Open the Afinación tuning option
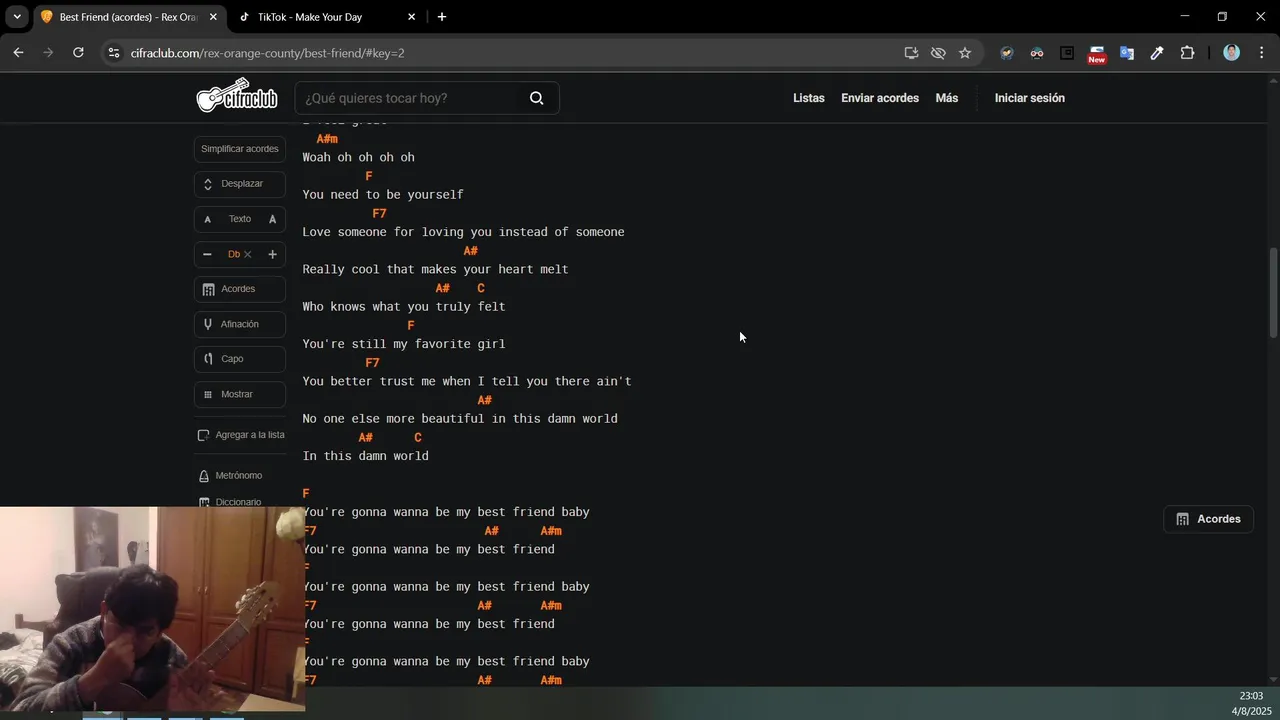This screenshot has width=1280, height=720. point(240,324)
